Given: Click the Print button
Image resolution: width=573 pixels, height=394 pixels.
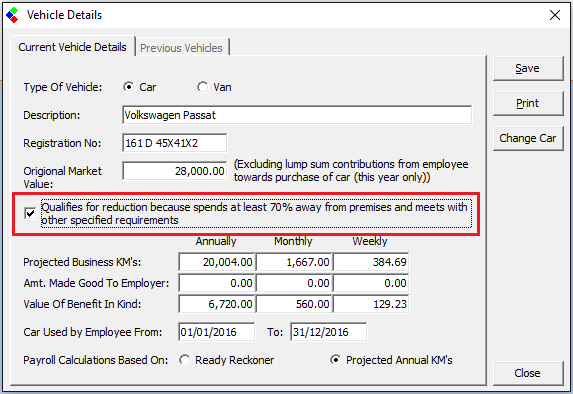Looking at the screenshot, I should [x=528, y=103].
